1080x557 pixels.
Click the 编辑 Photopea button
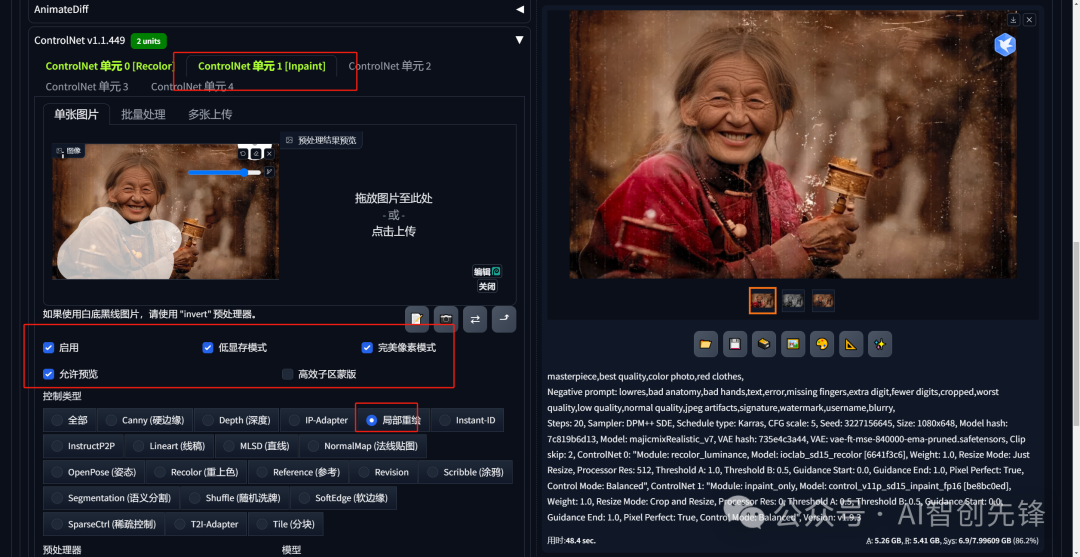(x=487, y=271)
